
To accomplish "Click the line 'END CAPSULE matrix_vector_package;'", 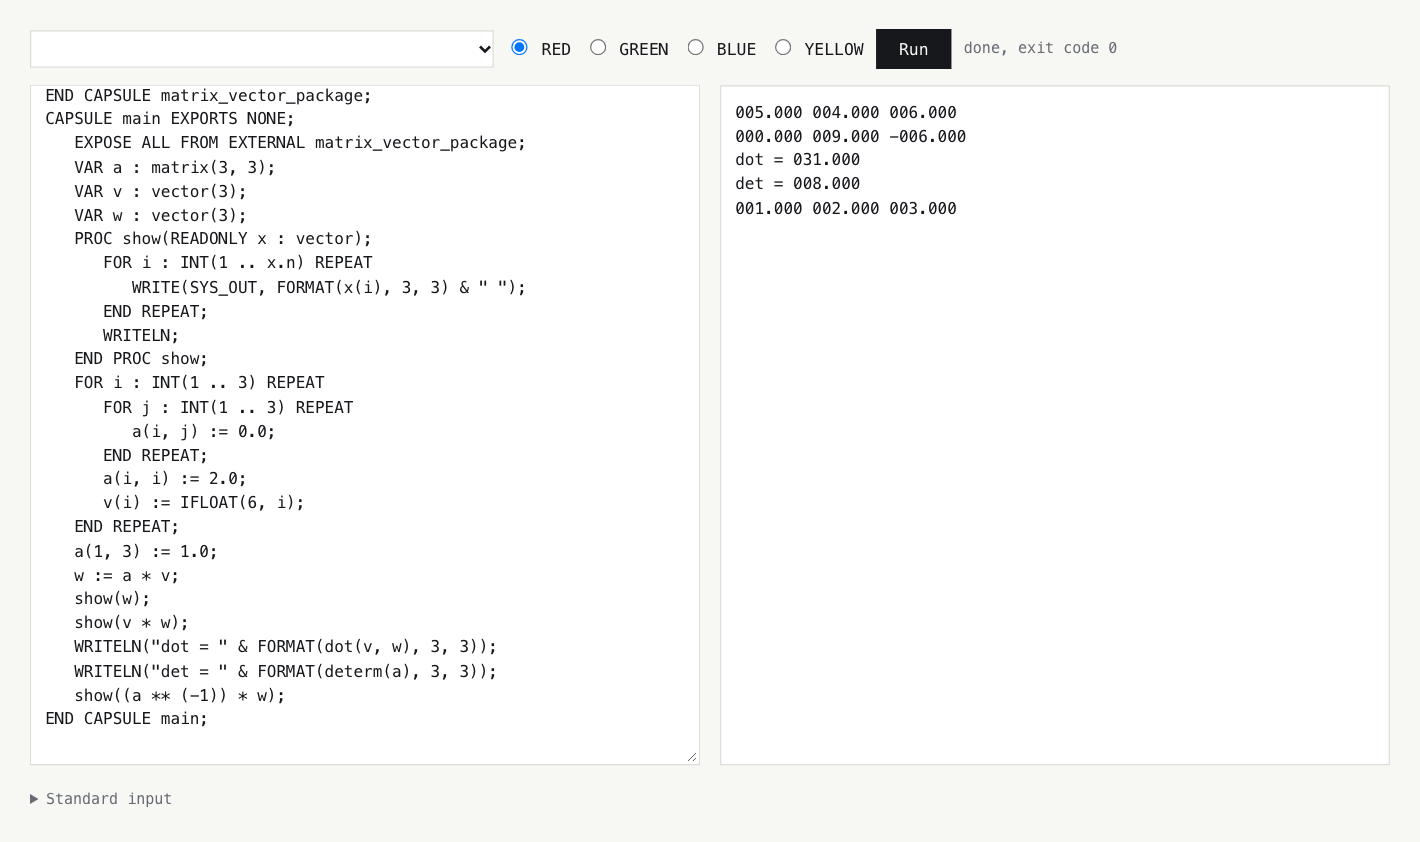I will coord(209,96).
